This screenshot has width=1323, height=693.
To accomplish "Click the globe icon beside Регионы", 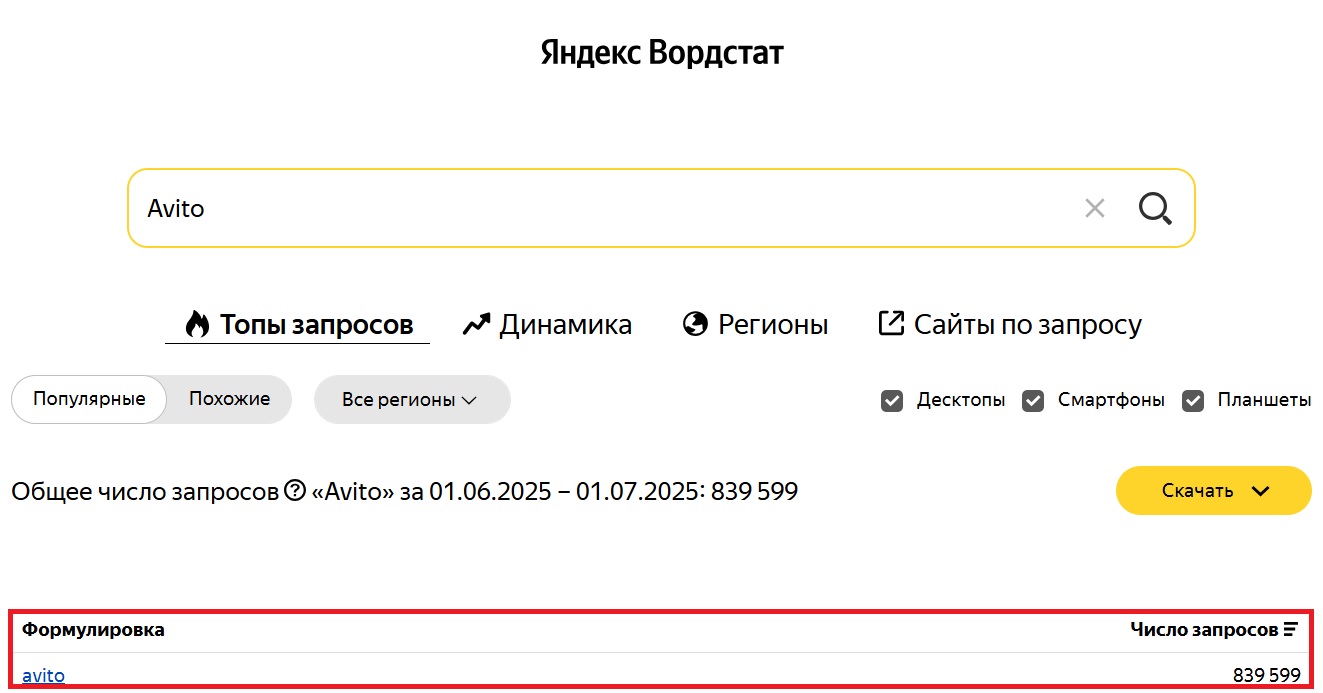I will tap(695, 324).
